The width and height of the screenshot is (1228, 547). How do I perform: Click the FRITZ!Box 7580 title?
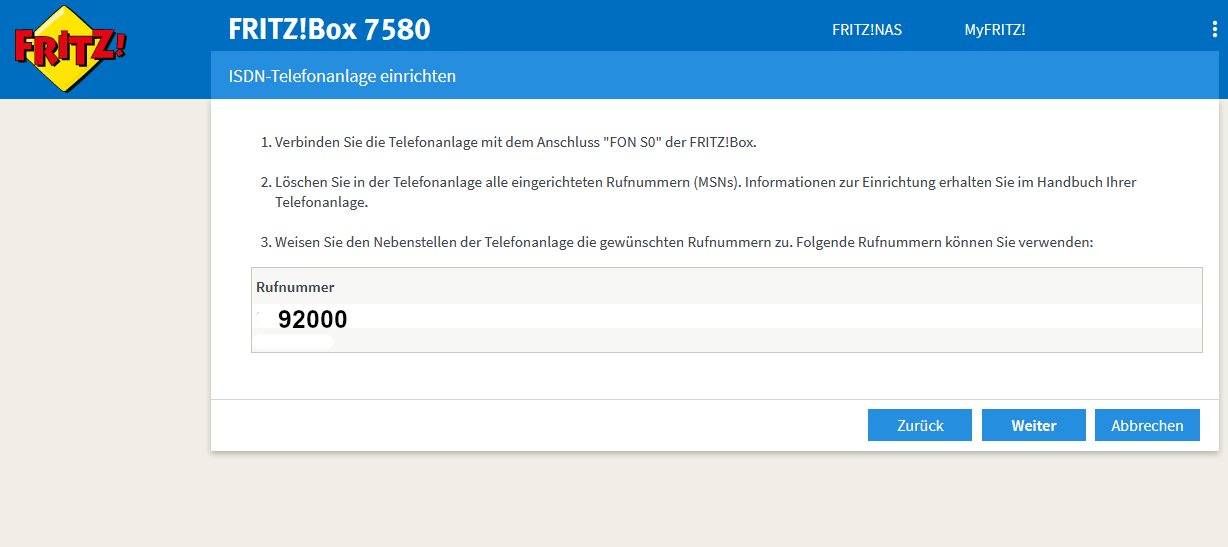click(329, 29)
